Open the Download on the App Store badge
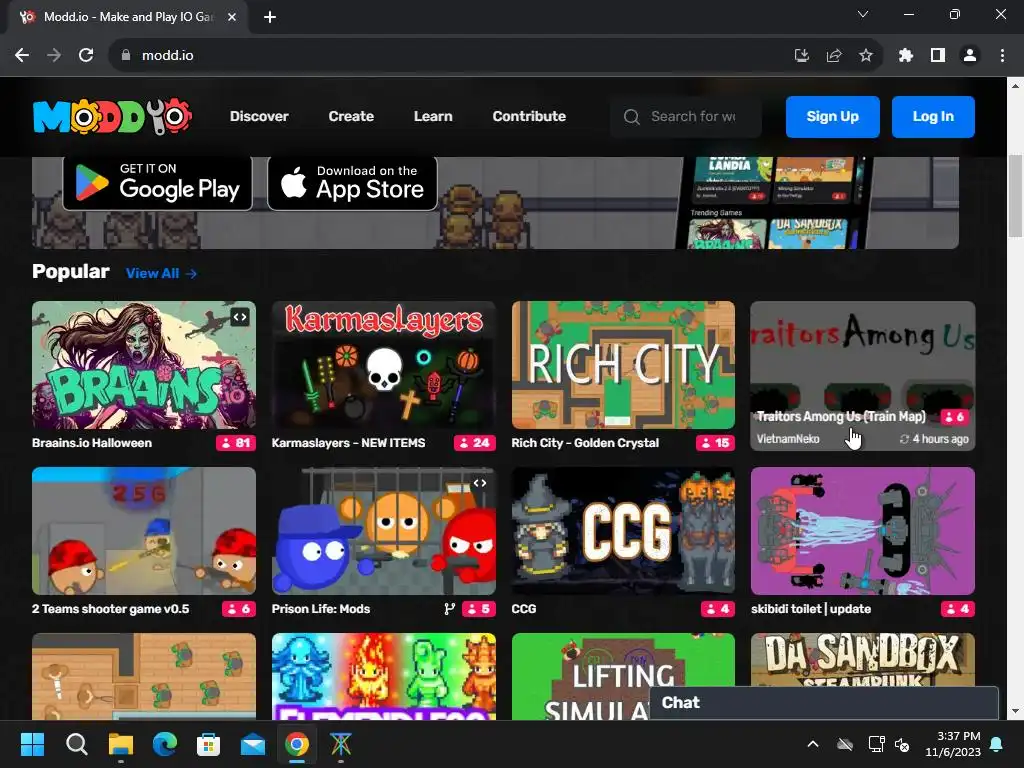1024x768 pixels. [x=353, y=183]
